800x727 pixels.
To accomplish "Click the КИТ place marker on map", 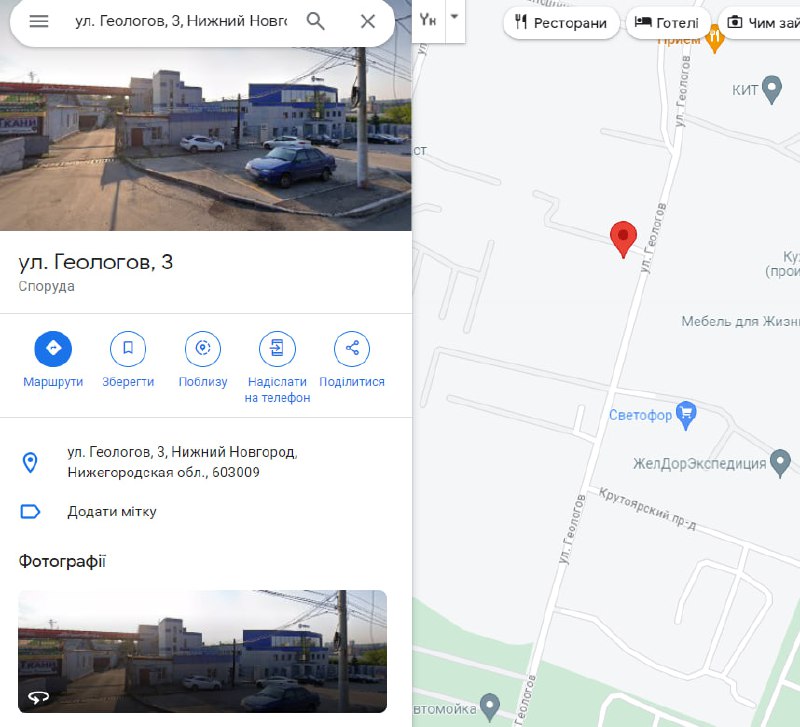I will (x=772, y=90).
